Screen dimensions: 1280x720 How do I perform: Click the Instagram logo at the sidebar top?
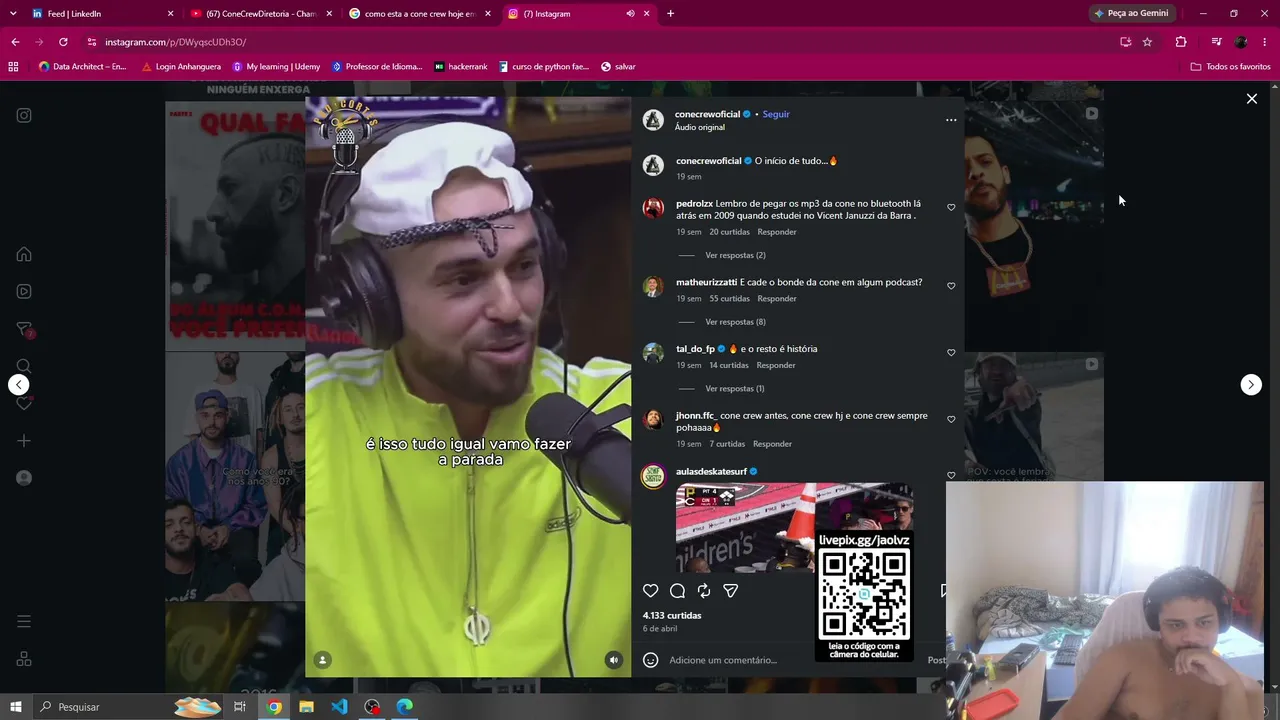tap(24, 115)
